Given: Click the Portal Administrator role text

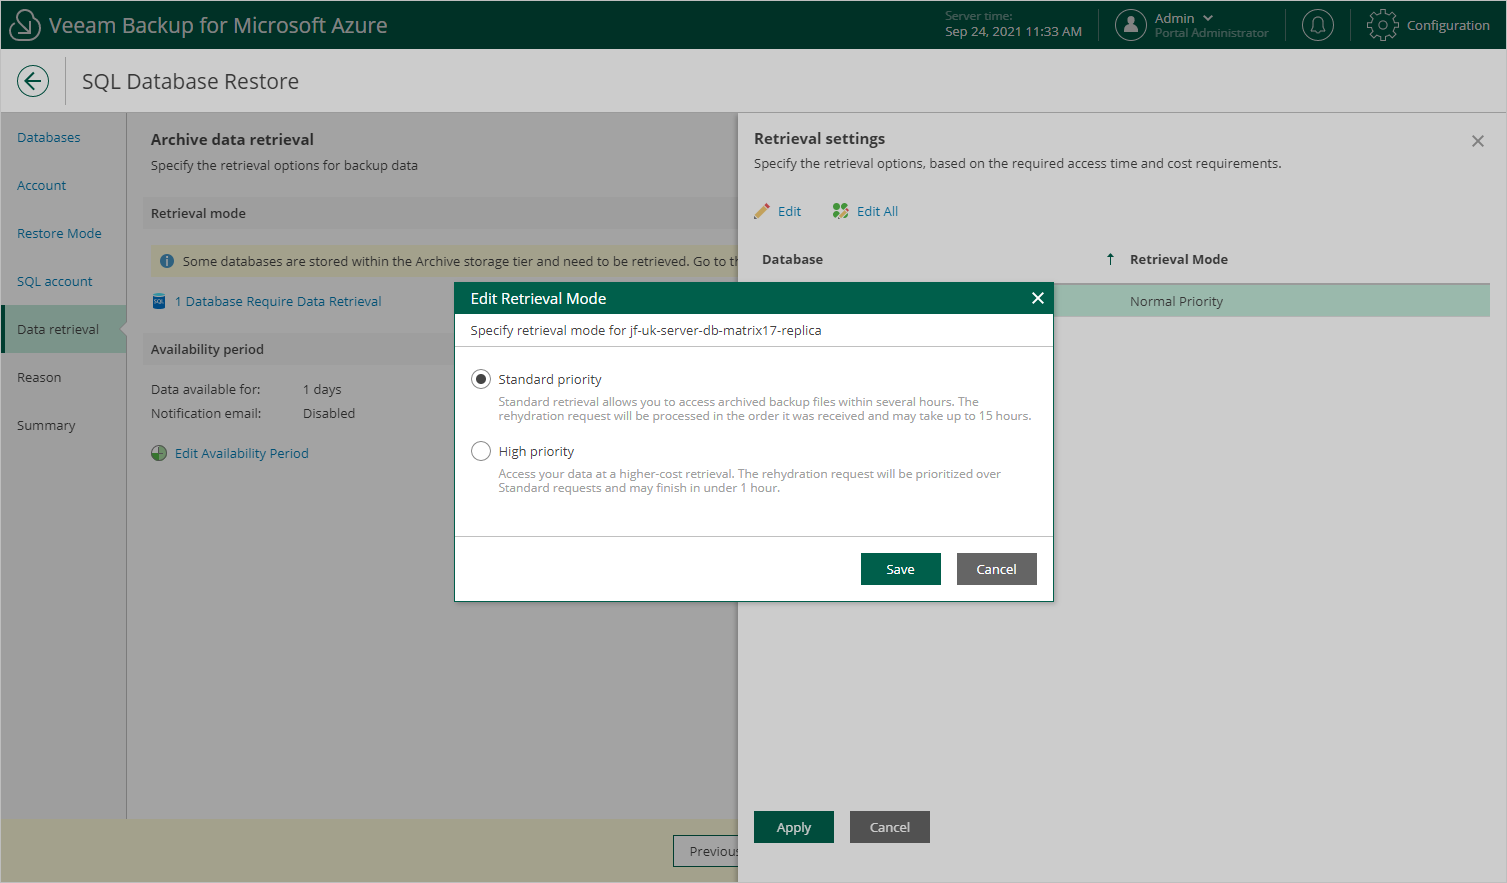Looking at the screenshot, I should 1211,33.
